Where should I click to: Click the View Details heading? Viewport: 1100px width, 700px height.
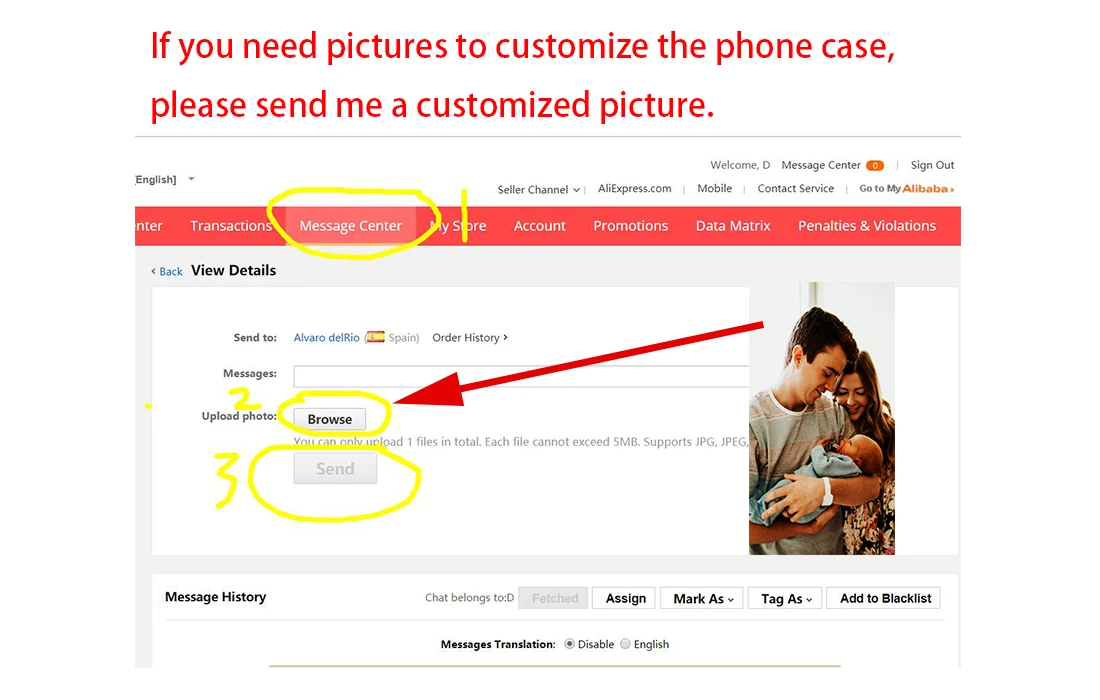234,270
